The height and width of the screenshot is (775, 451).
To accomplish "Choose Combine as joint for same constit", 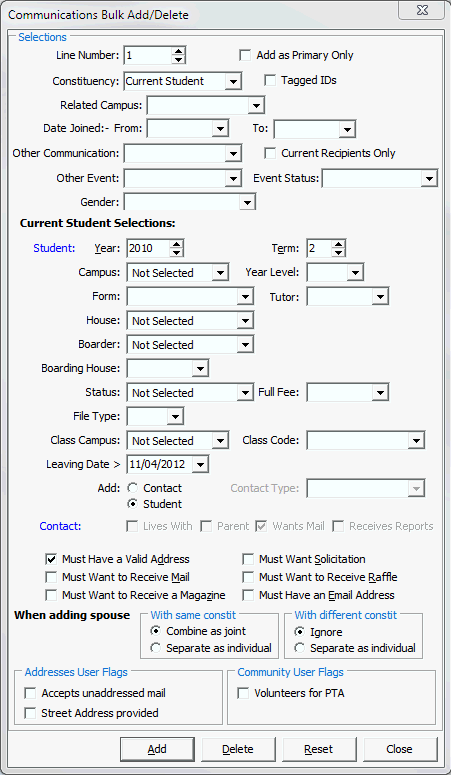I will (156, 632).
